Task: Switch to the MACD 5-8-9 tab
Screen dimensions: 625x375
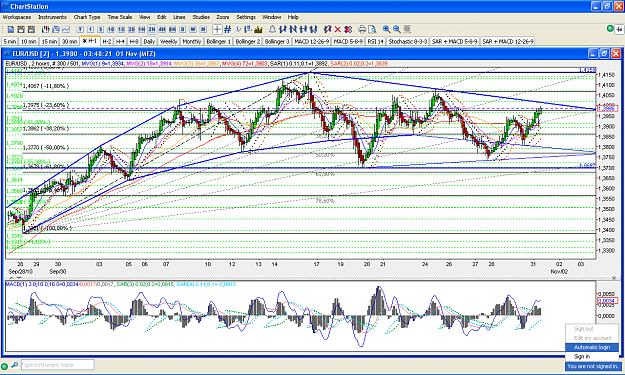Action: tap(348, 41)
